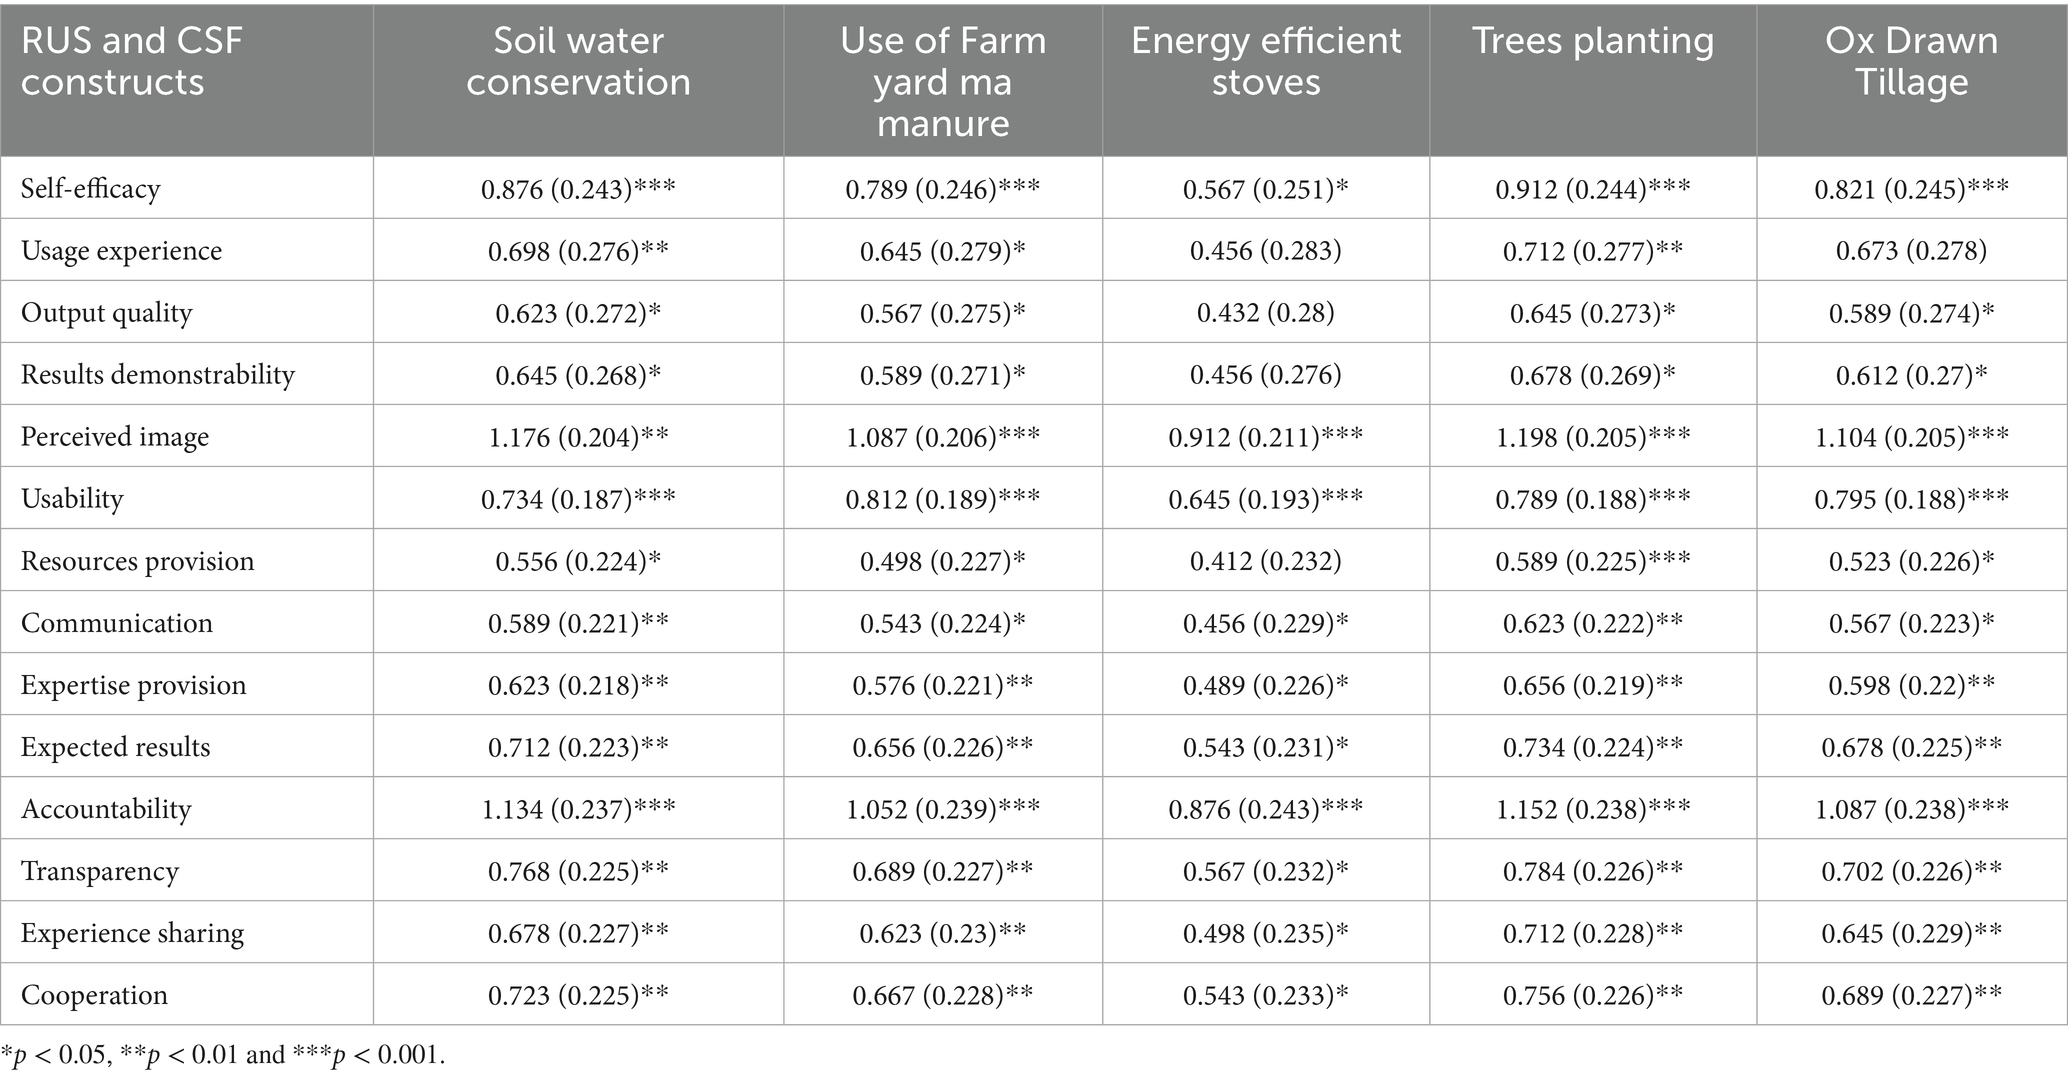The image size is (2068, 1079).
Task: Select the "Accountability" row label
Action: coord(106,809)
